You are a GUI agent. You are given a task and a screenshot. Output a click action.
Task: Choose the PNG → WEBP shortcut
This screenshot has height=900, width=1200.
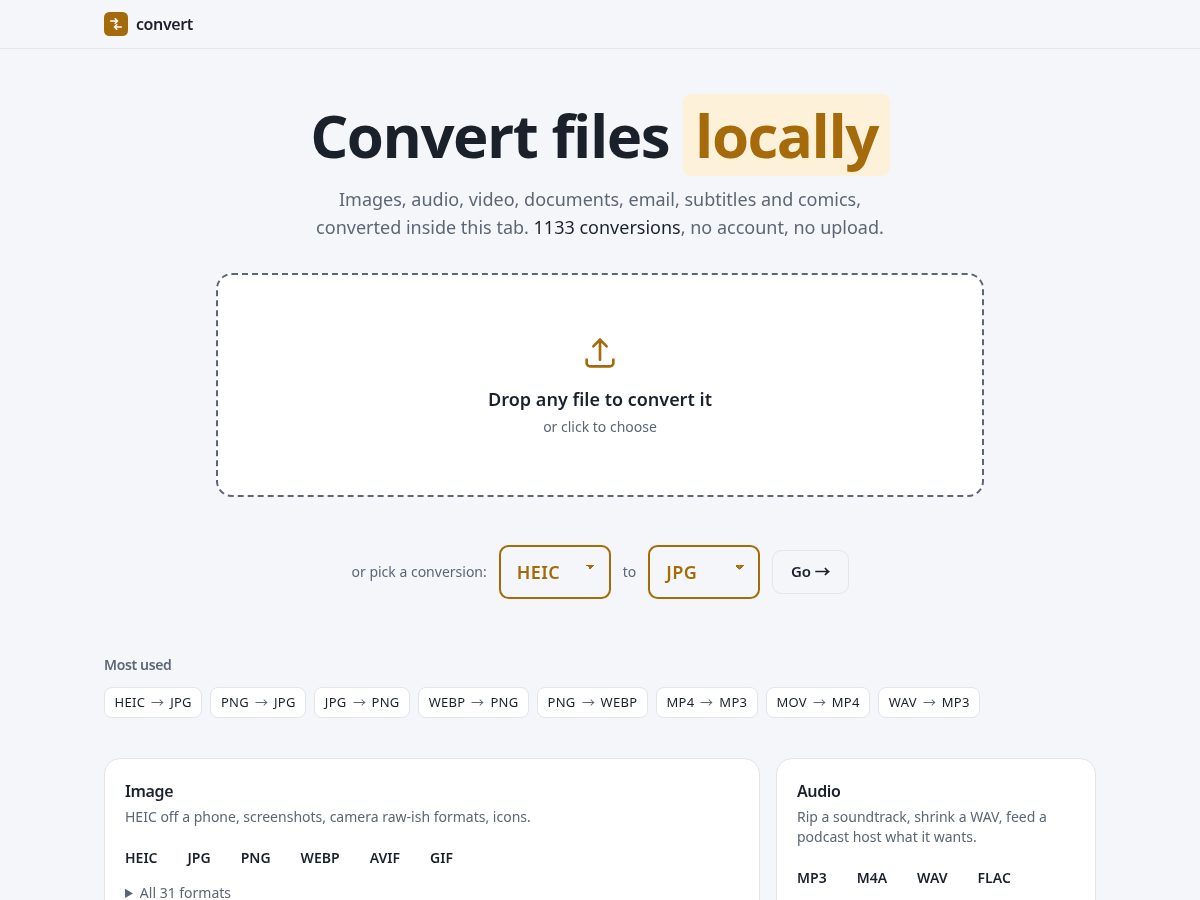pyautogui.click(x=593, y=702)
